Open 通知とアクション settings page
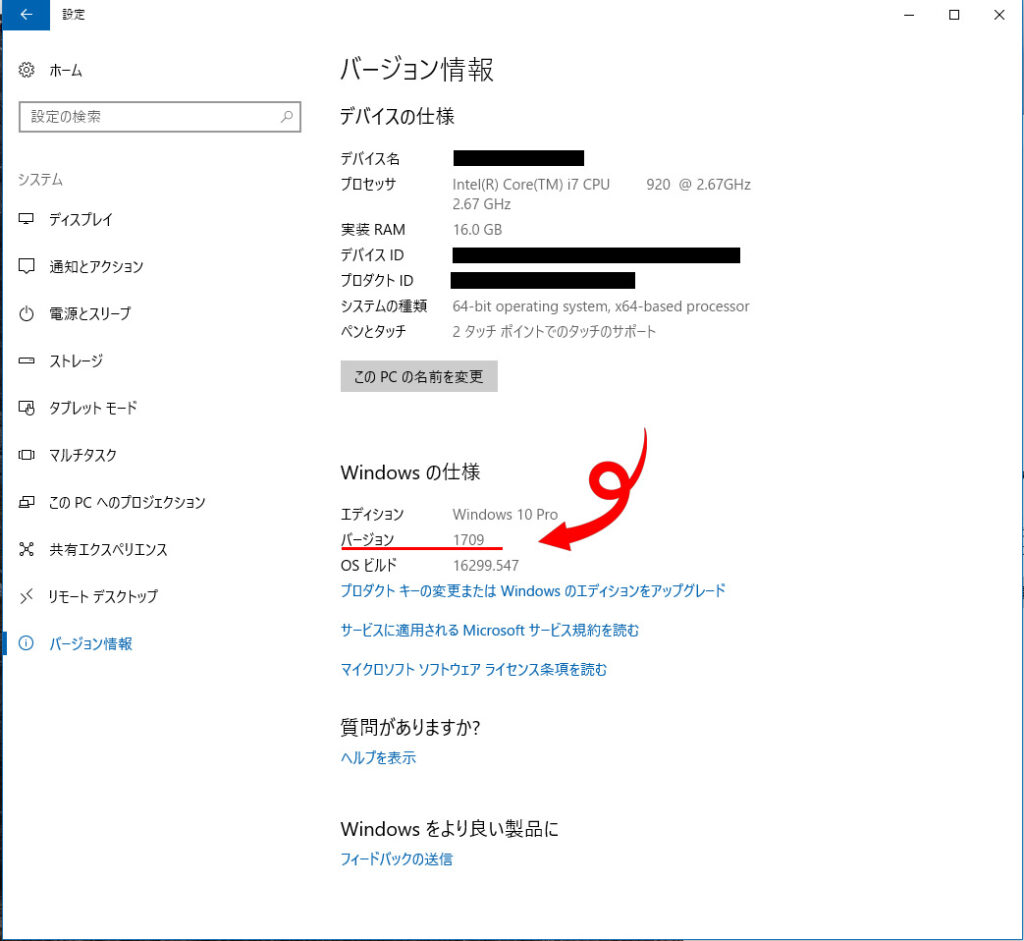The height and width of the screenshot is (941, 1024). tap(96, 266)
